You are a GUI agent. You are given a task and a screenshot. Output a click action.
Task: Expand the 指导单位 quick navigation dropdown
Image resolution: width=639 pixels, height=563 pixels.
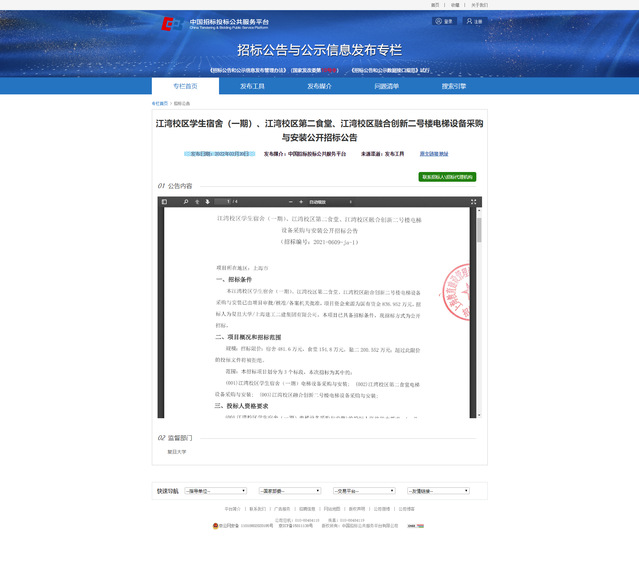(x=215, y=491)
